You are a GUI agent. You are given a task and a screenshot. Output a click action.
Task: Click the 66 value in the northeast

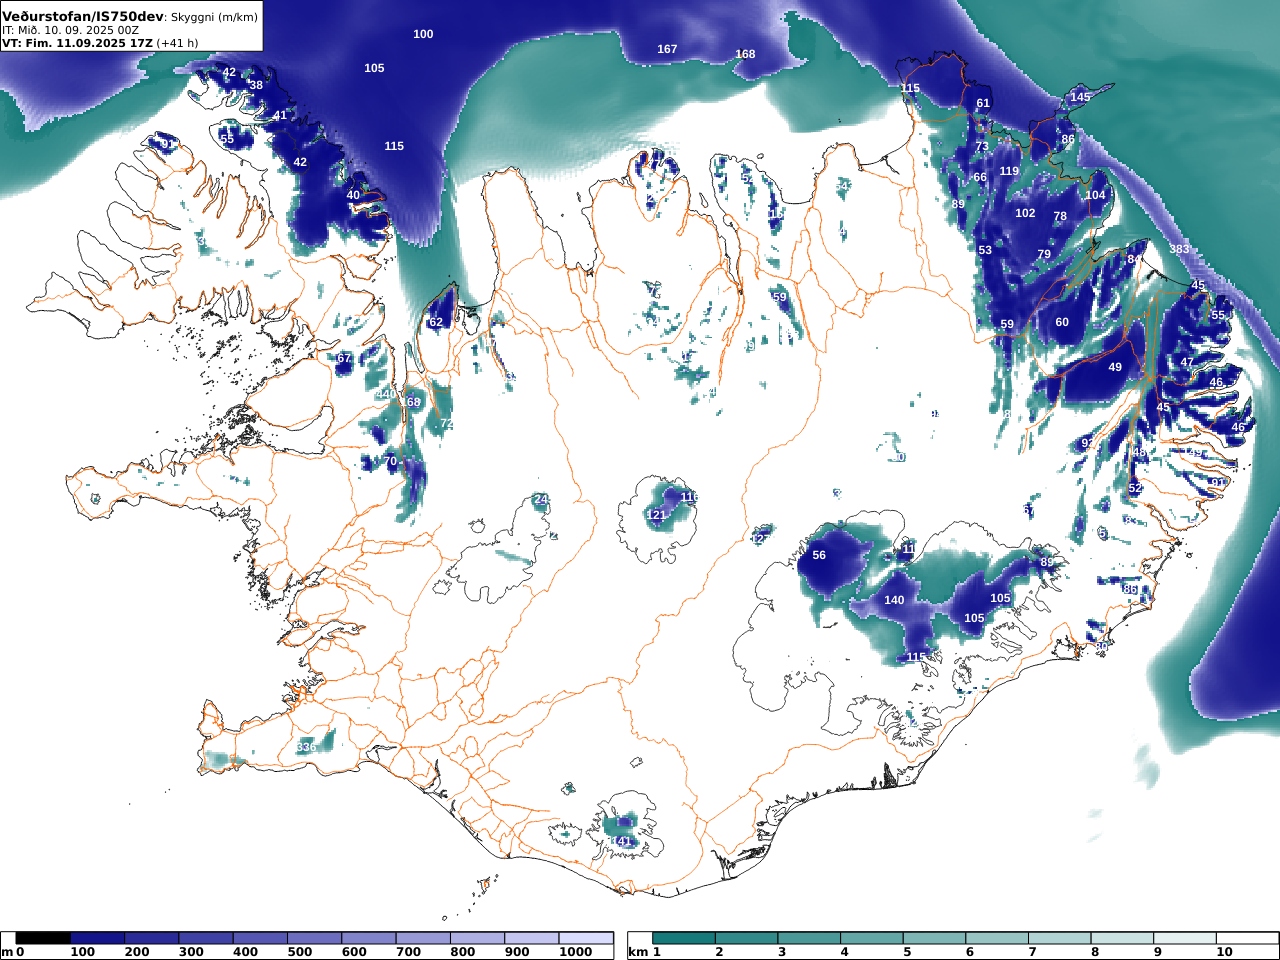tap(980, 177)
